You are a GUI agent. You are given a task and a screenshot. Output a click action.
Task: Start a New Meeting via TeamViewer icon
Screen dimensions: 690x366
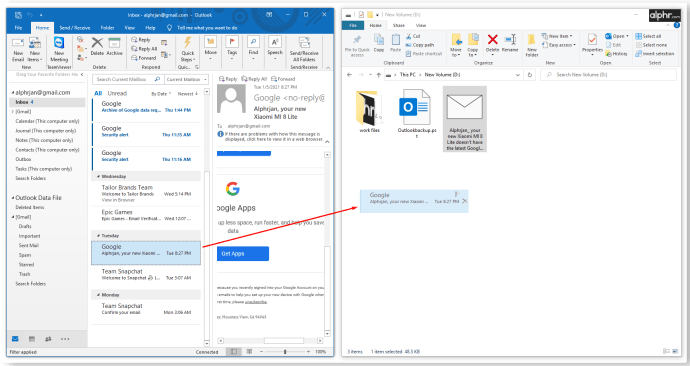[x=59, y=48]
